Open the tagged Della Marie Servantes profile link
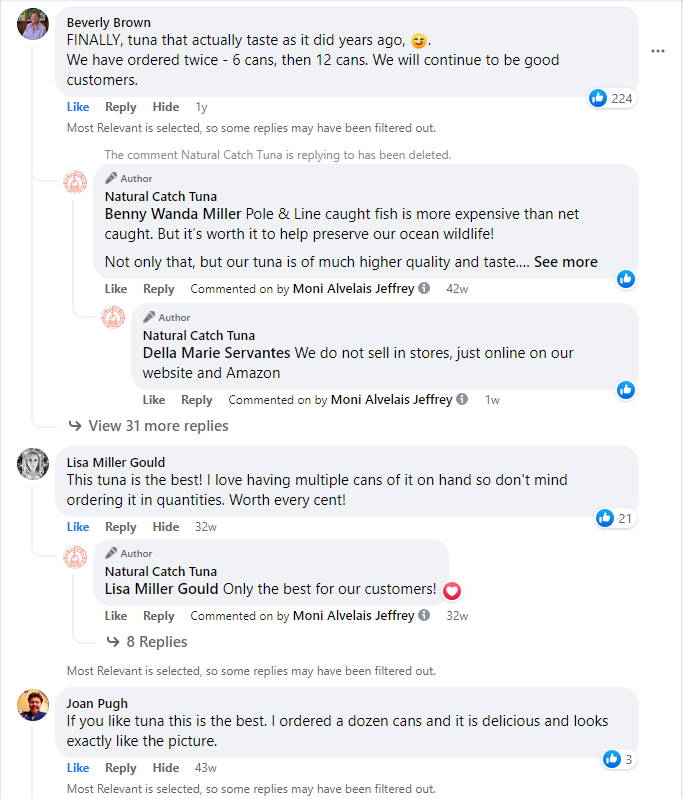This screenshot has height=799, width=683. 216,353
